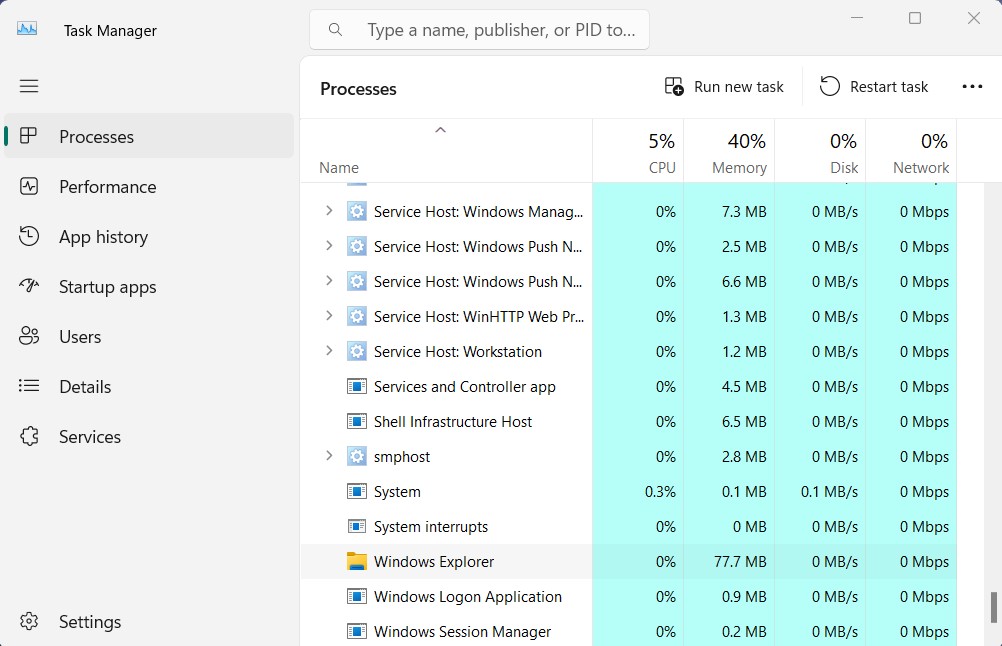Click the Shell Infrastructure Host icon
The height and width of the screenshot is (646, 1002).
coord(357,422)
